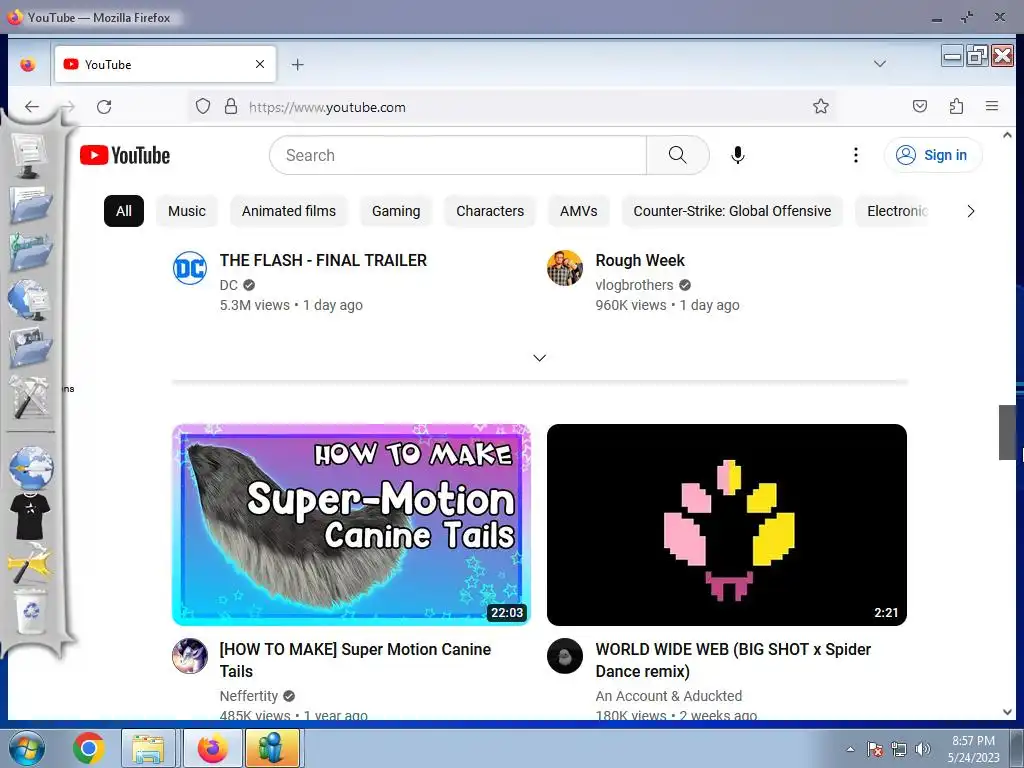Screen dimensions: 1024x768
Task: Open a new tab with plus
Action: (x=297, y=65)
